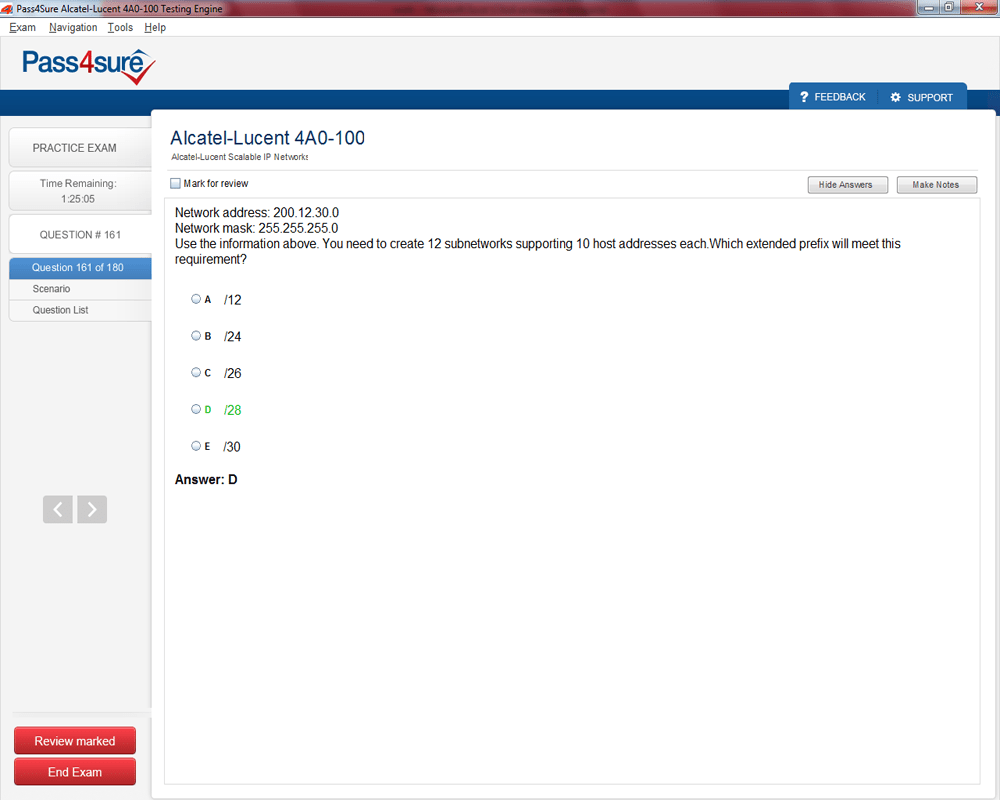Select answer E radio button /30
Viewport: 1000px width, 800px height.
[196, 446]
